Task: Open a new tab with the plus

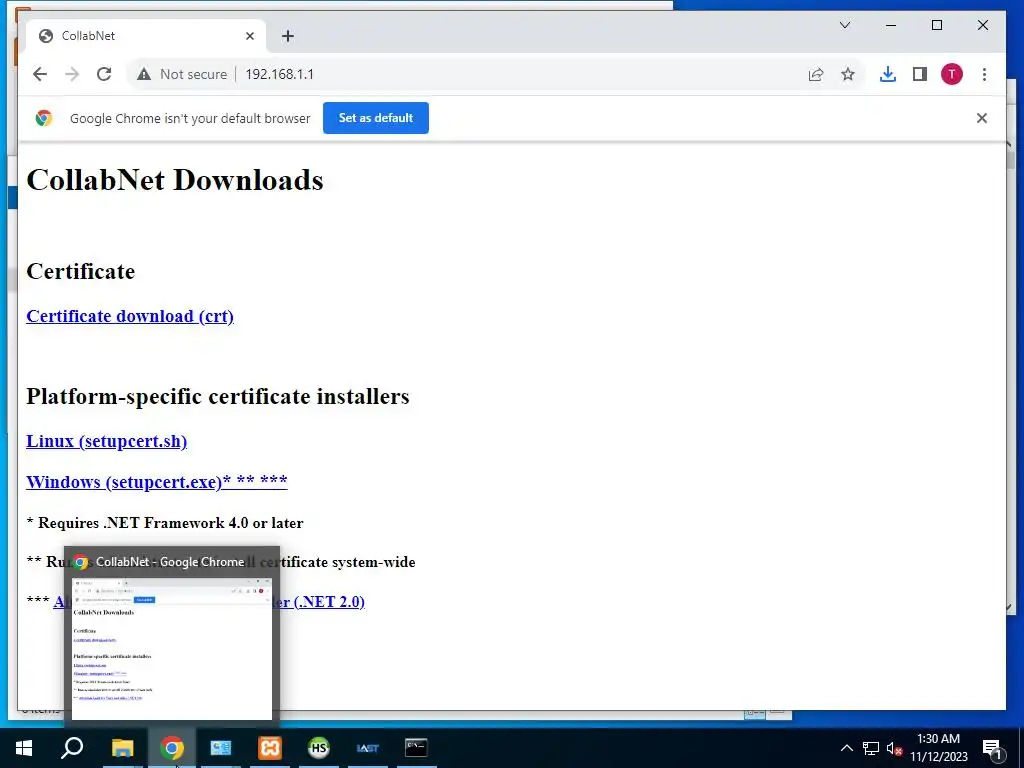Action: [x=288, y=36]
